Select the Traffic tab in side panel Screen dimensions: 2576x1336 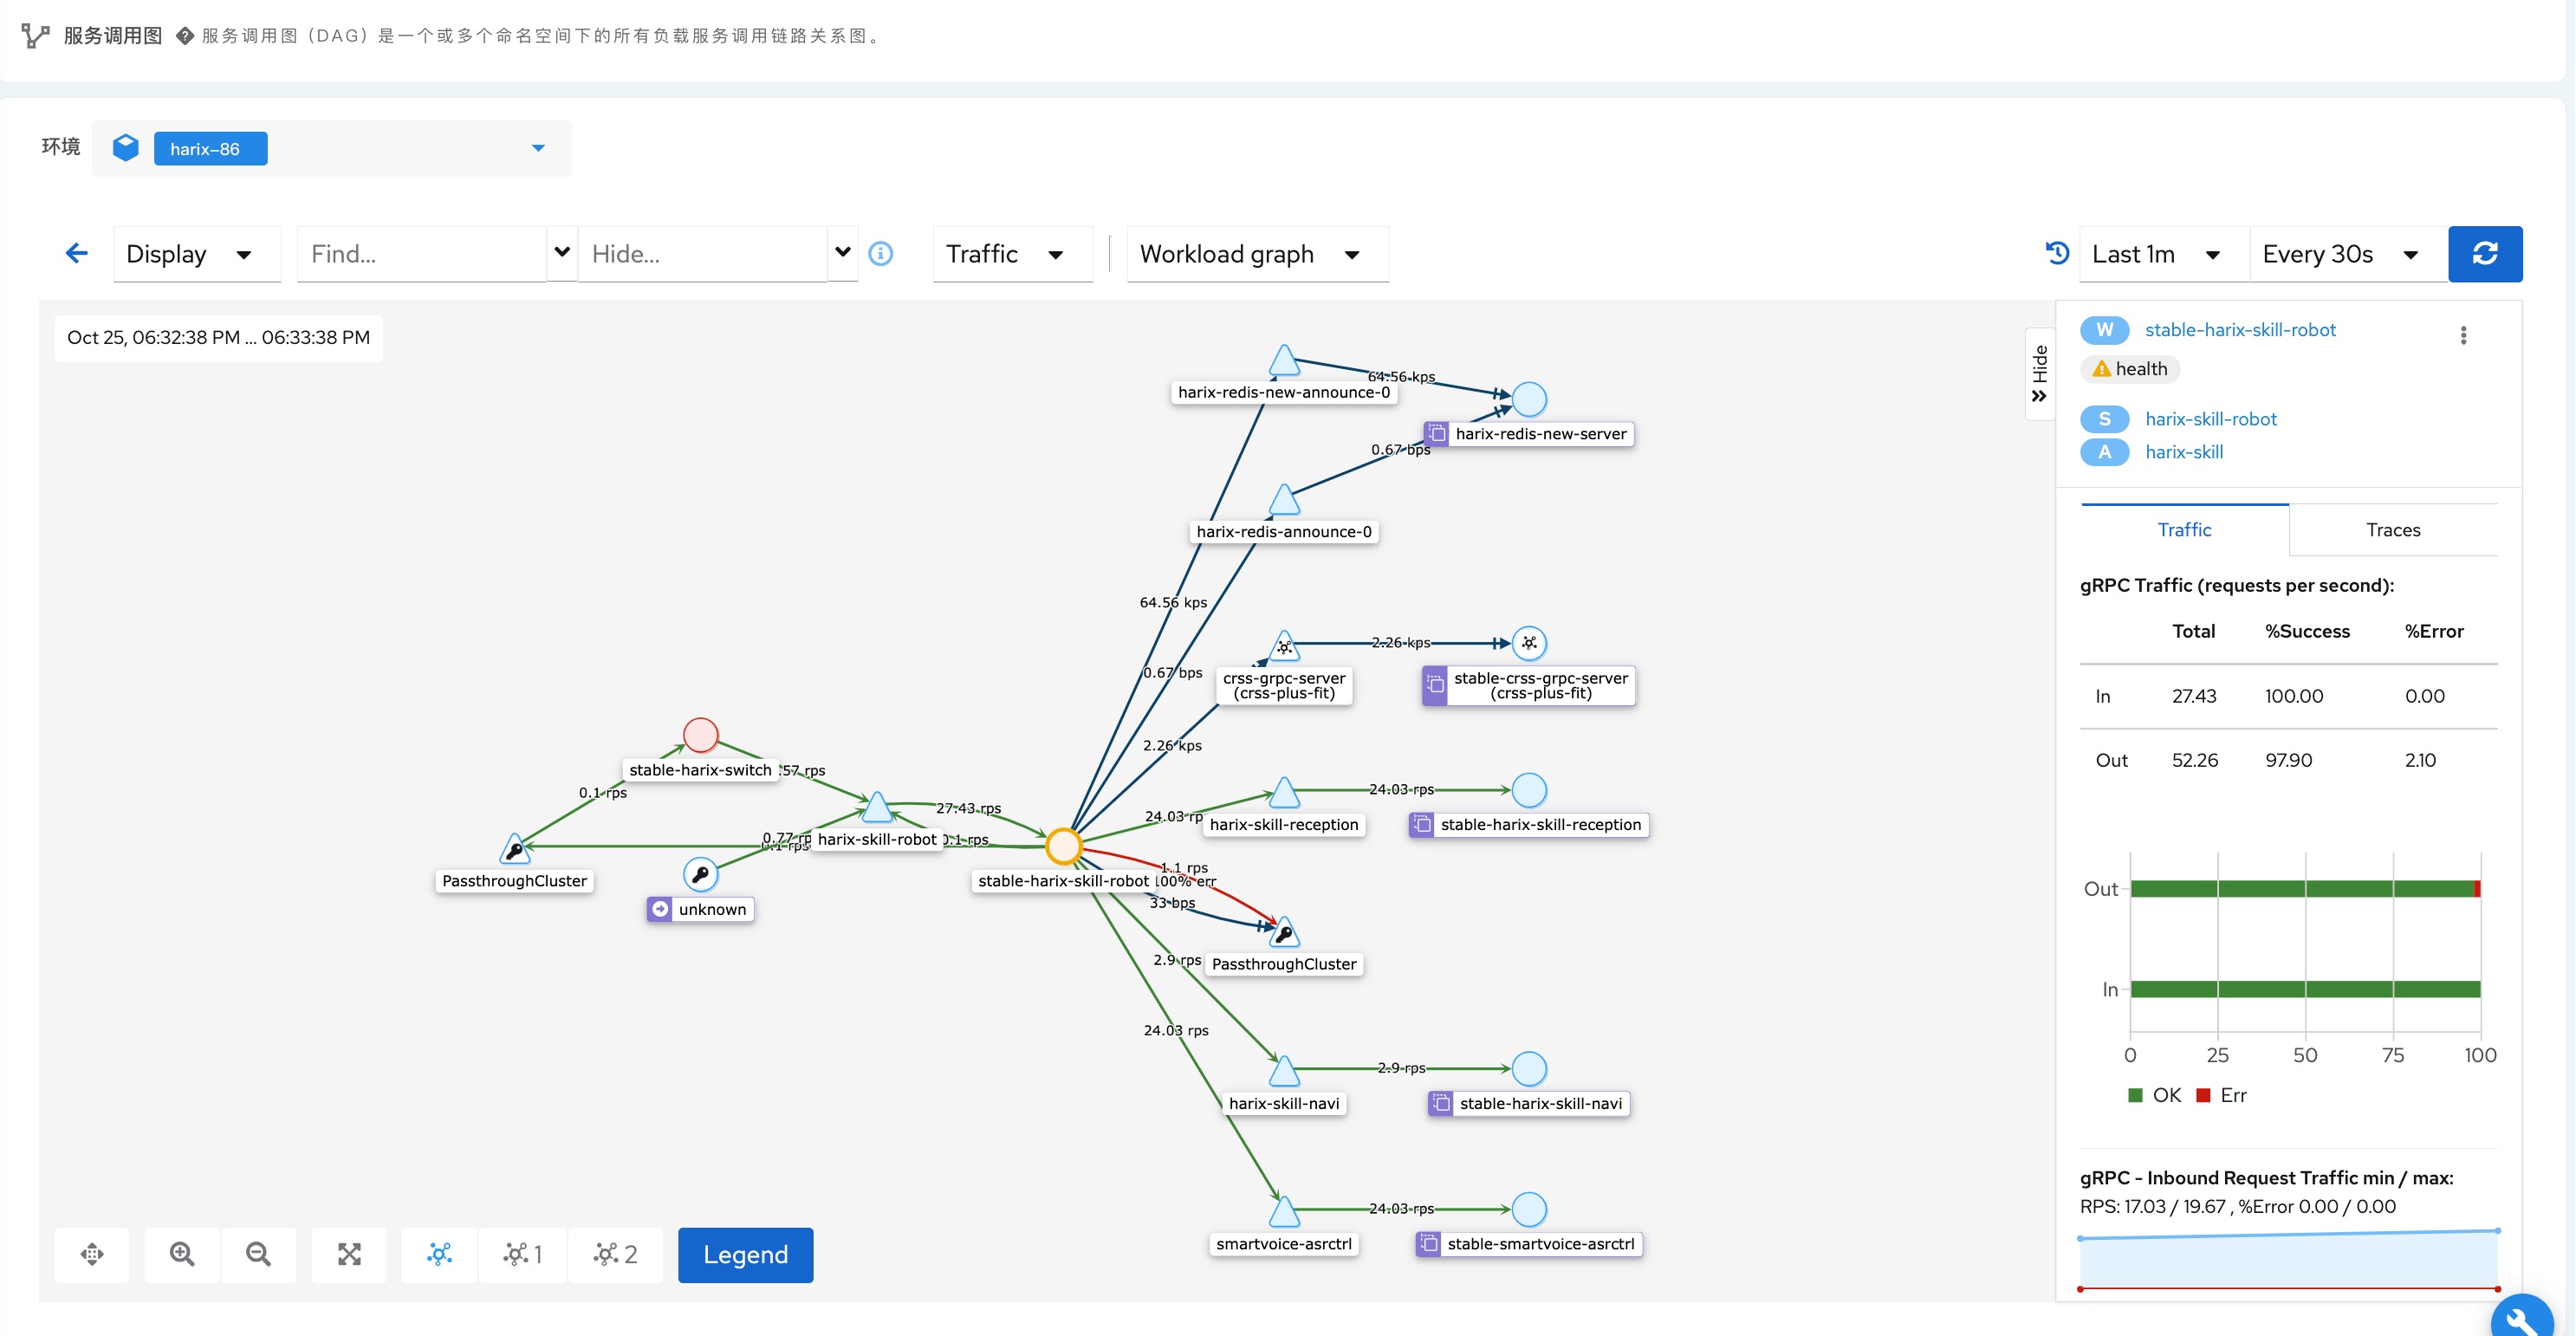[2184, 530]
